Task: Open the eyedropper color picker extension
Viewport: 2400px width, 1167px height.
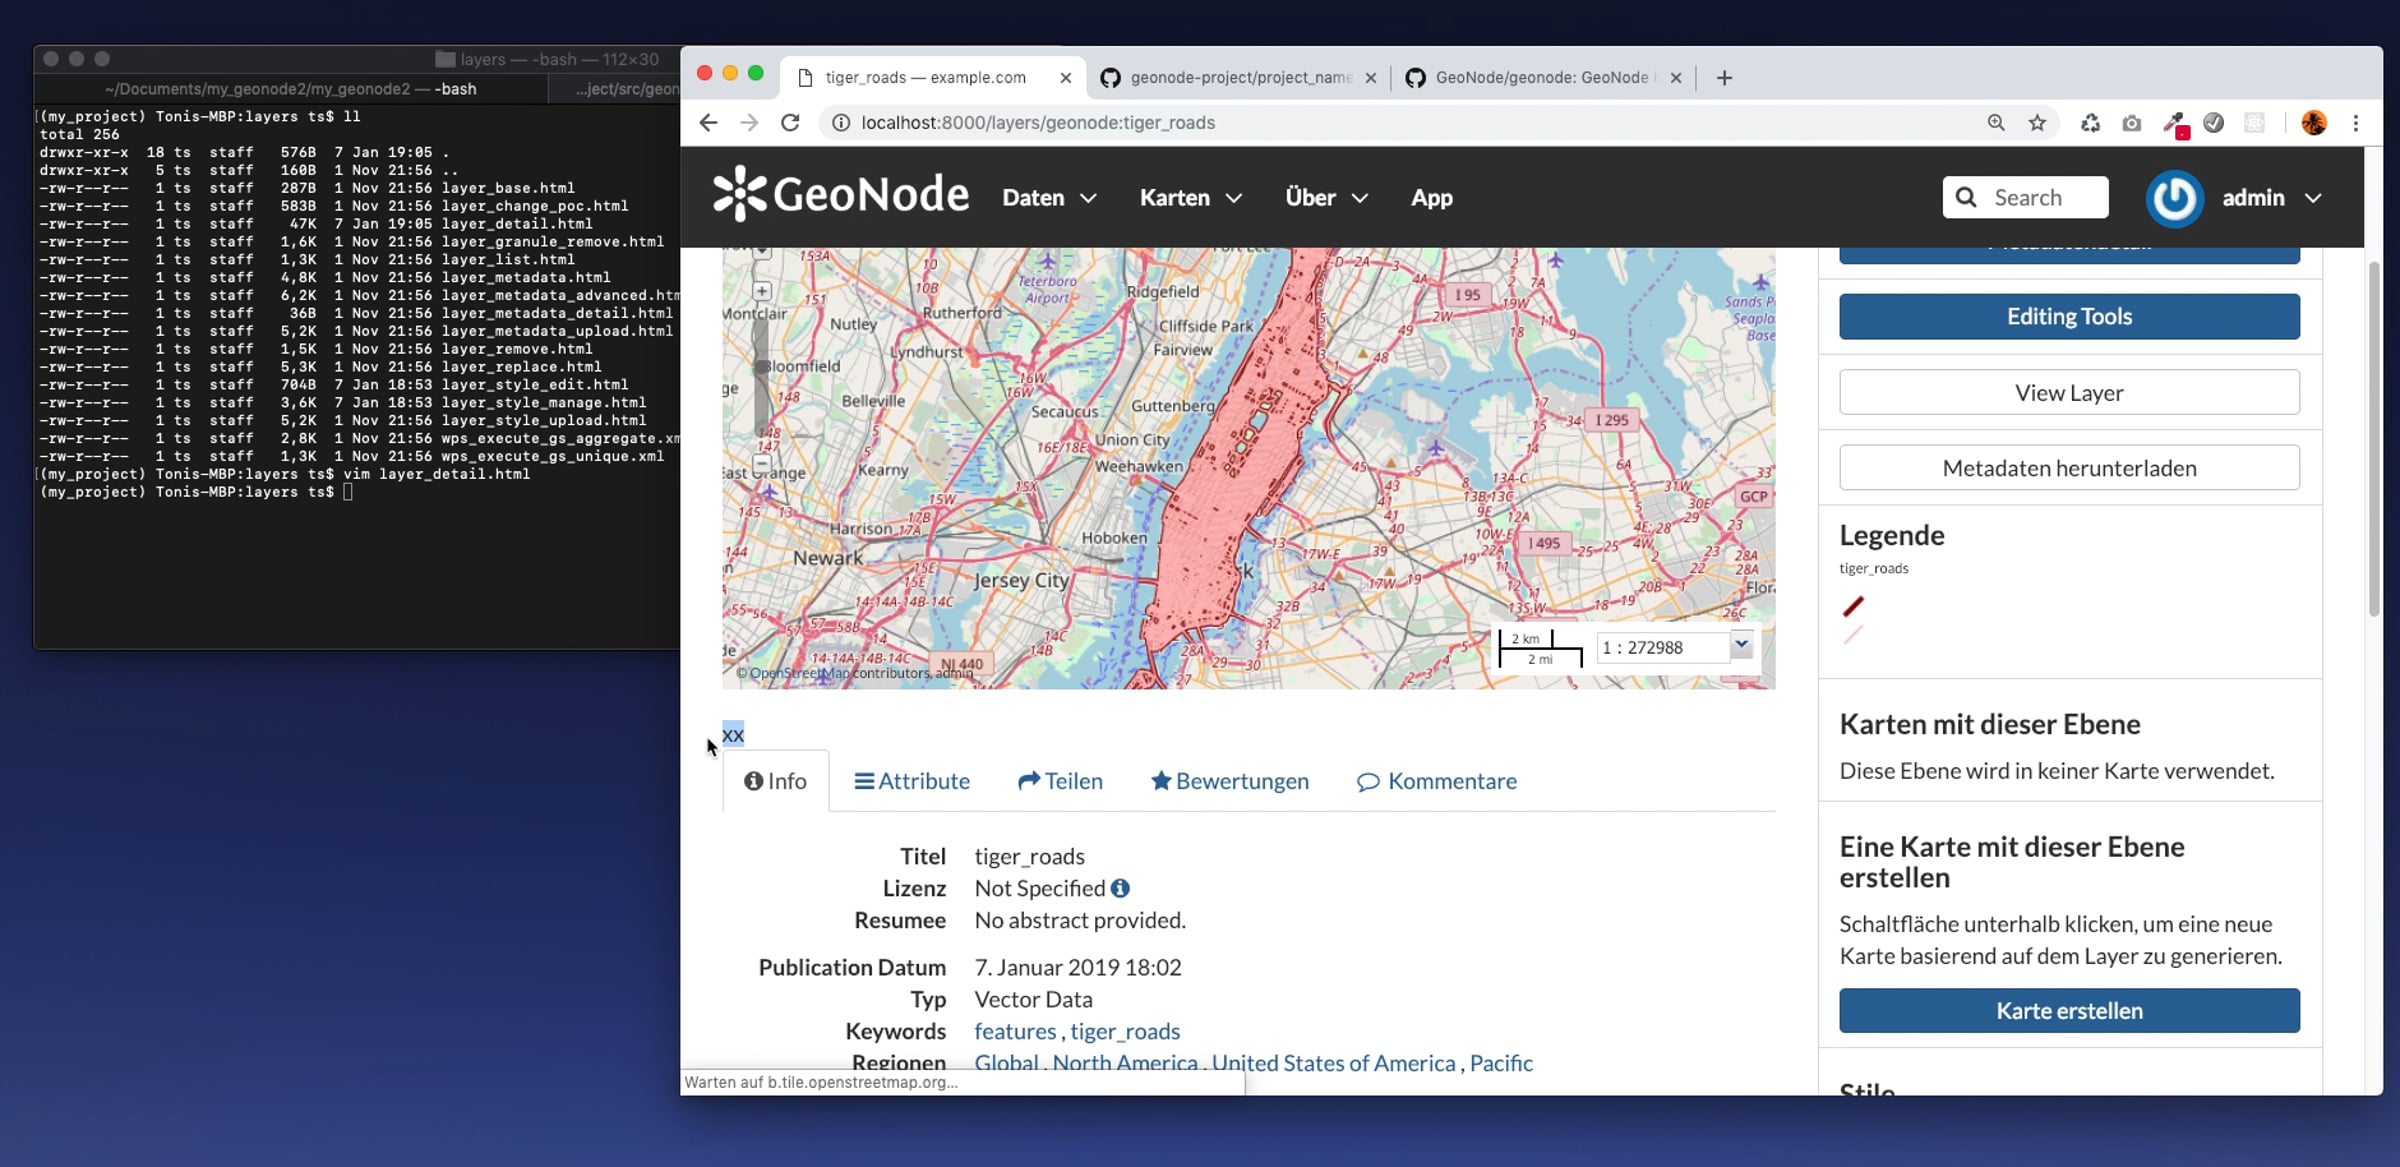Action: (x=2174, y=124)
